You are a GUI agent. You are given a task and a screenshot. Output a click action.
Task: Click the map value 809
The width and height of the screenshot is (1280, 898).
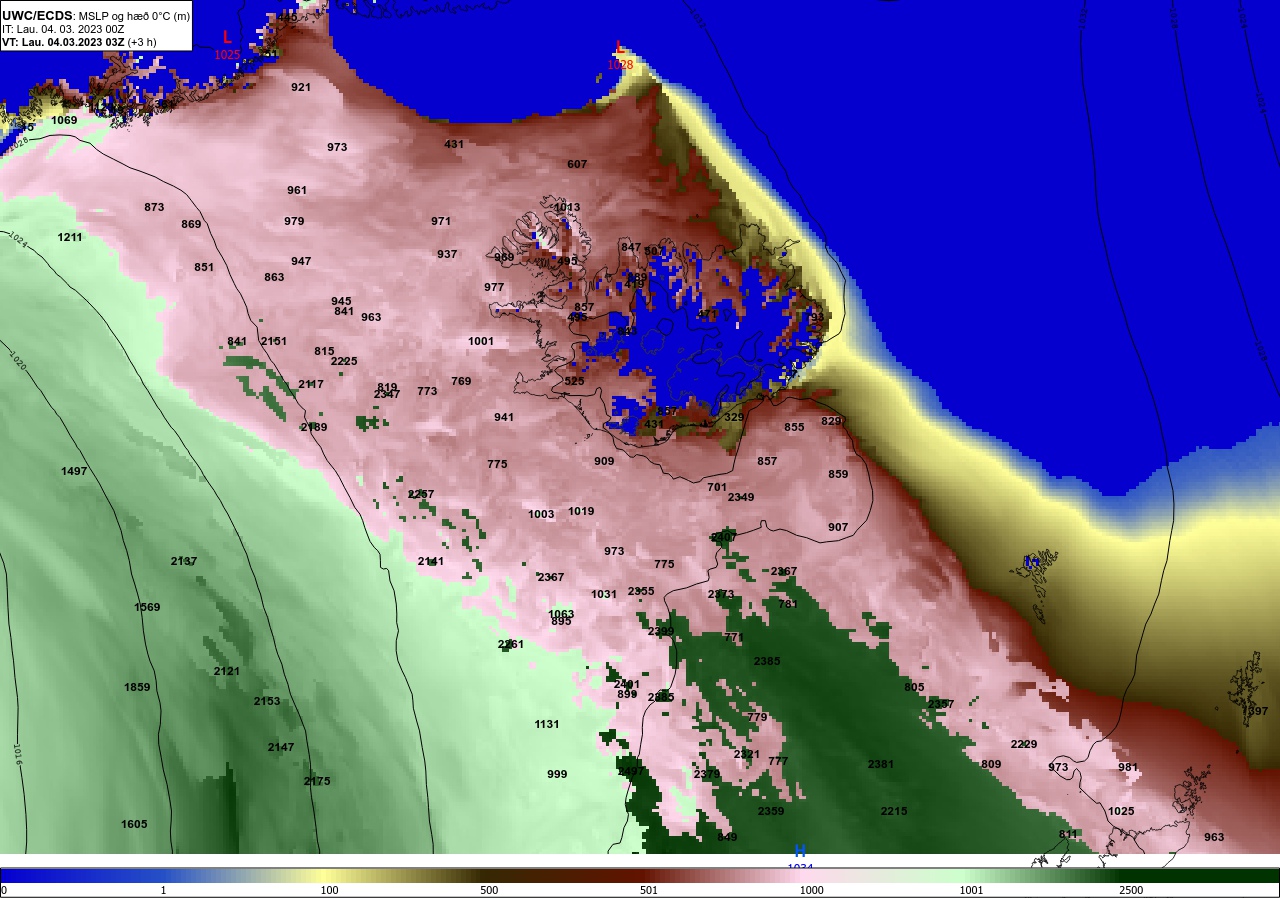[x=991, y=764]
